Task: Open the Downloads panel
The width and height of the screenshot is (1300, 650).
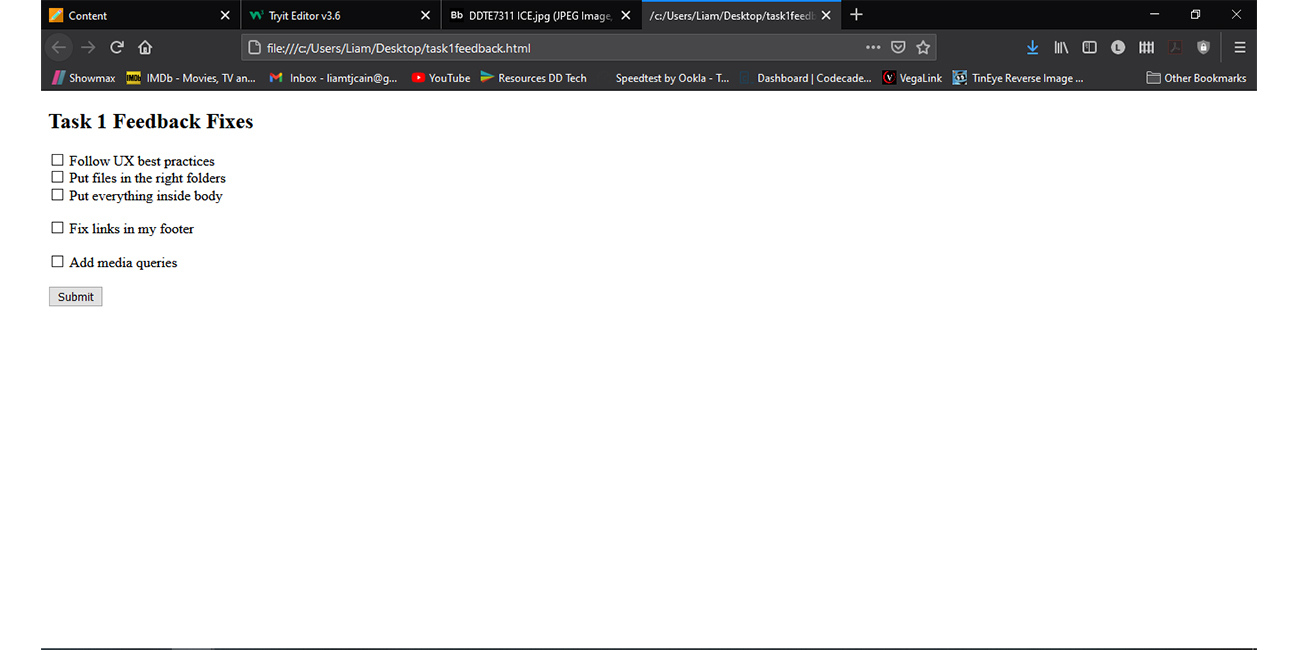Action: 1033,47
